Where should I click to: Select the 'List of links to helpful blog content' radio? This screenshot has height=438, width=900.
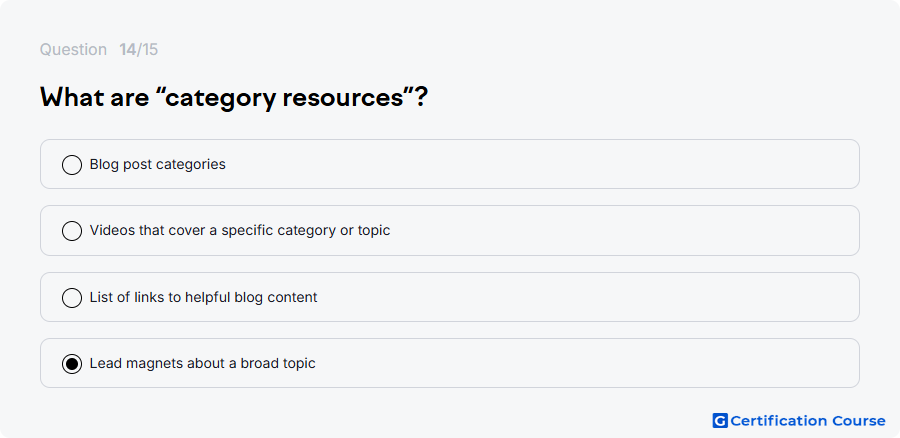tap(72, 298)
